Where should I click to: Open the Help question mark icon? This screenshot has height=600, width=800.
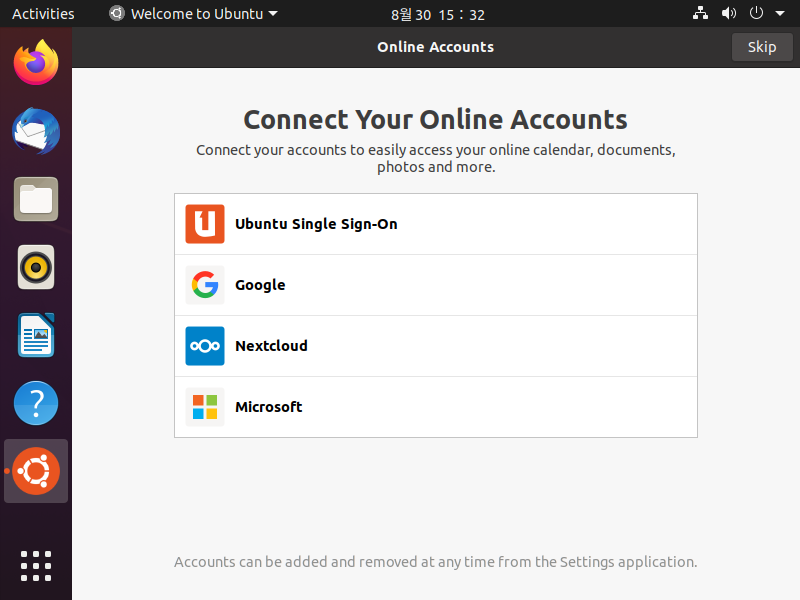click(36, 403)
